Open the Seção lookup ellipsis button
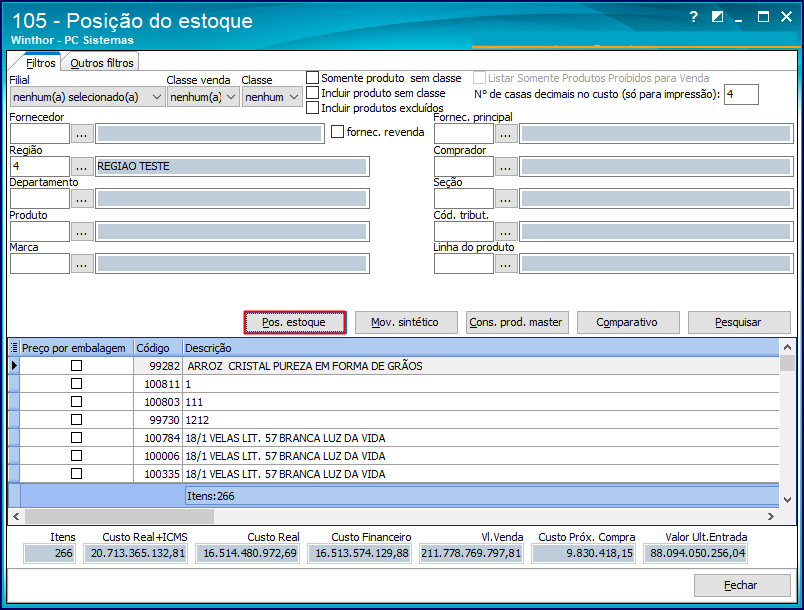This screenshot has height=610, width=804. click(x=506, y=199)
